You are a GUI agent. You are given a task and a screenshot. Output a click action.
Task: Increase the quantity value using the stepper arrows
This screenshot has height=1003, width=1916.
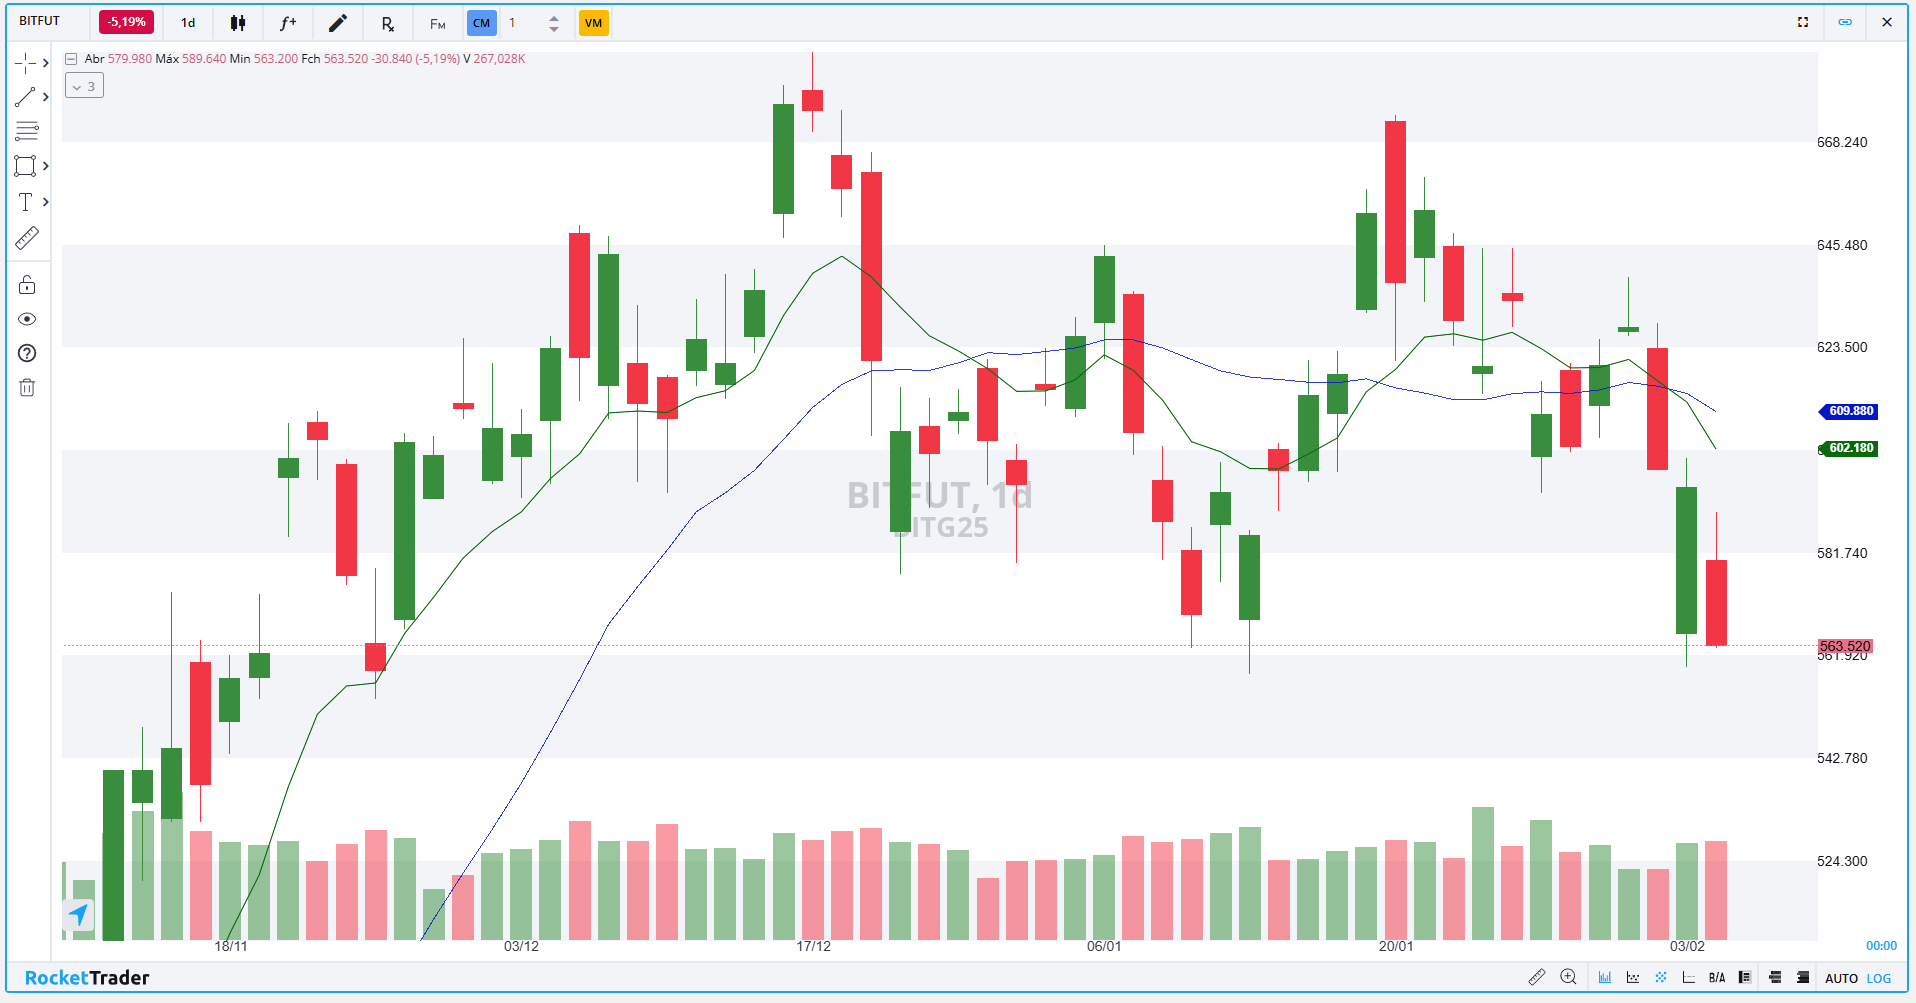tap(554, 17)
